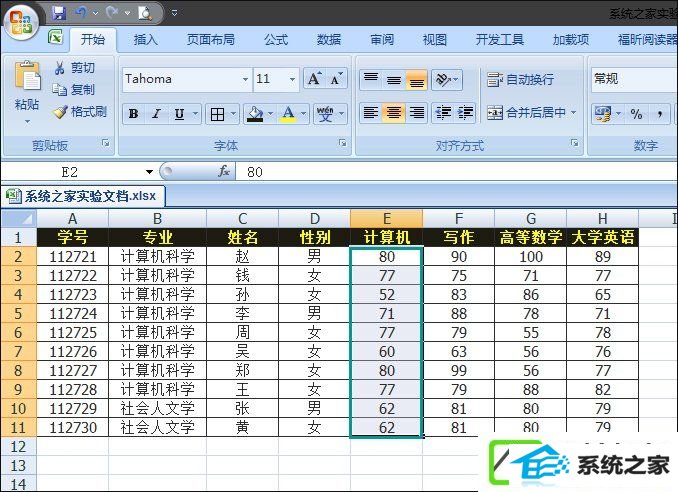The image size is (678, 492).
Task: Save the workbook using the floppy disk icon
Action: [59, 13]
